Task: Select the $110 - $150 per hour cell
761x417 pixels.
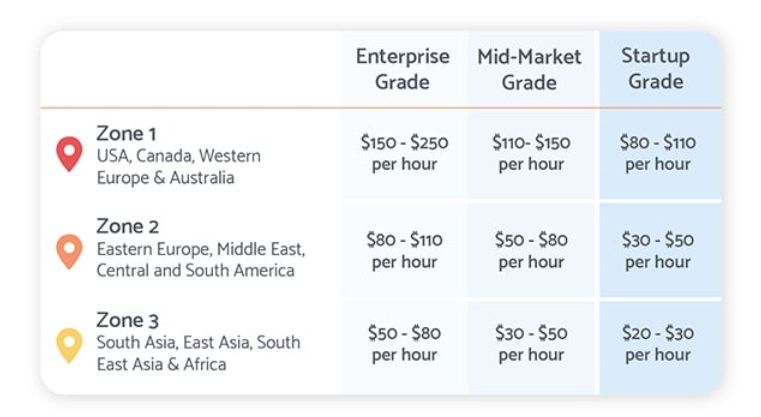Action: pos(529,153)
